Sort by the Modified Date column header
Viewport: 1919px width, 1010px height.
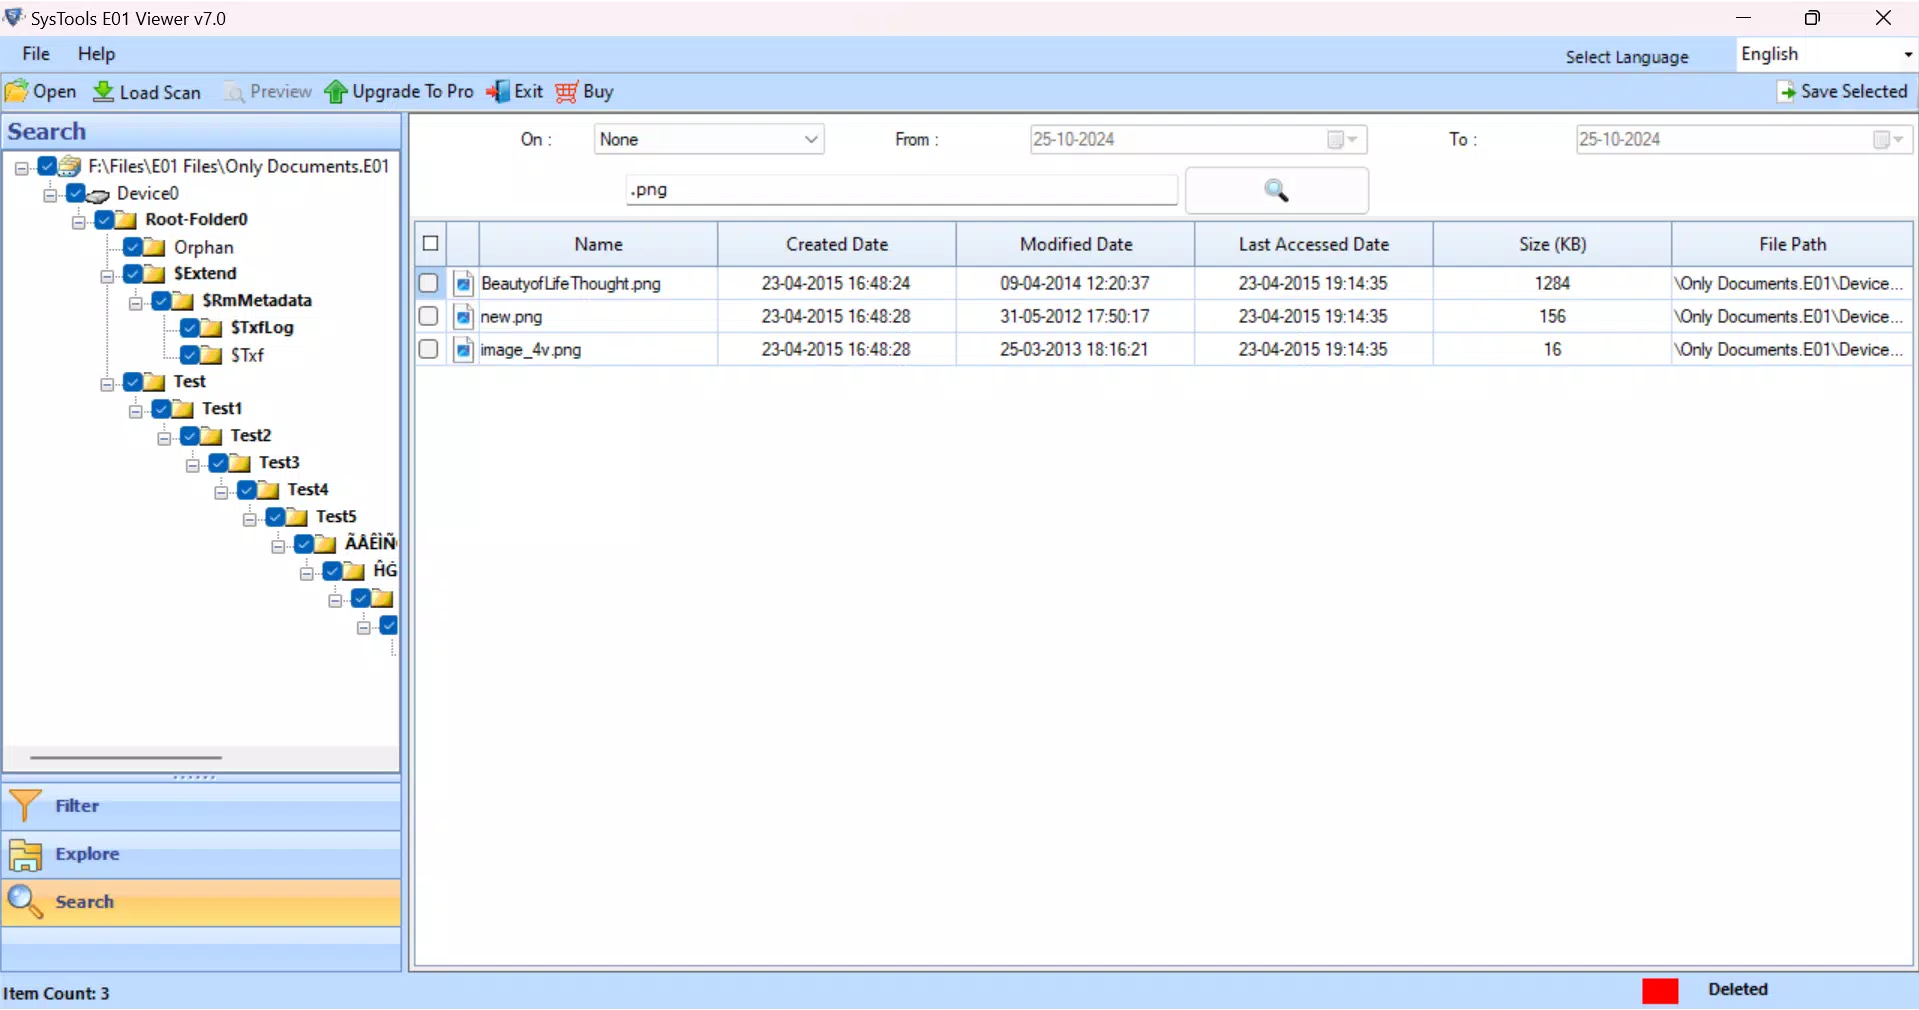point(1076,244)
